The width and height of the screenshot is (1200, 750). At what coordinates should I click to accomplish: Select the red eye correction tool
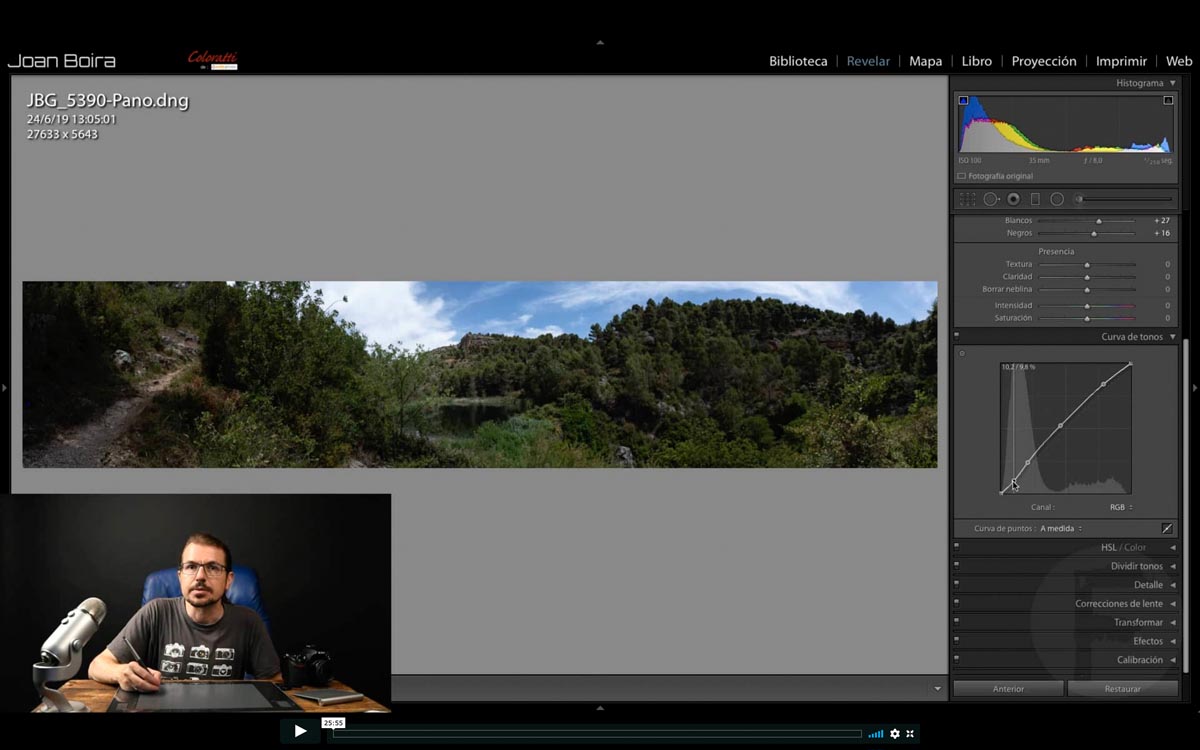pyautogui.click(x=1013, y=199)
